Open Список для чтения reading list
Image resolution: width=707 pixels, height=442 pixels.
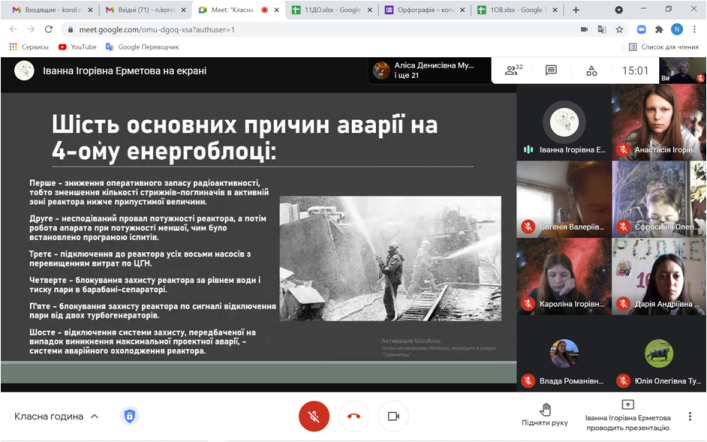coord(663,46)
